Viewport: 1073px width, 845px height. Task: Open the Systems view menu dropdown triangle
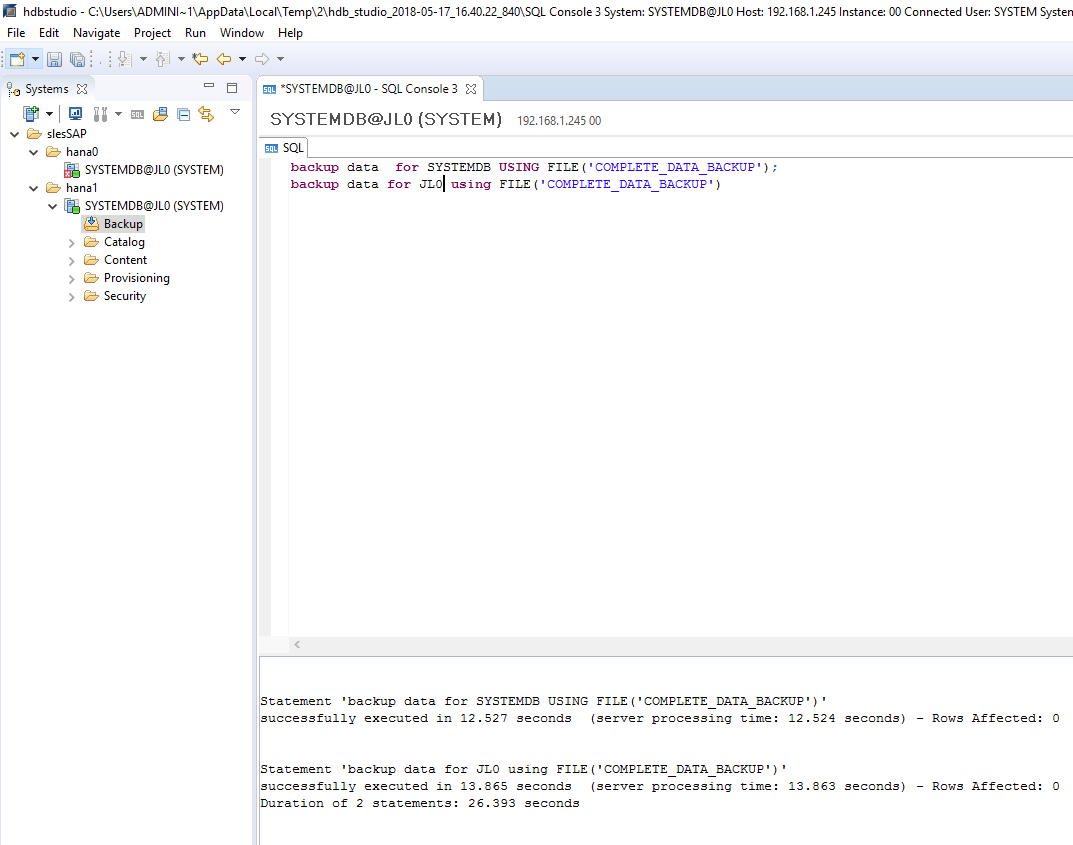pos(235,112)
